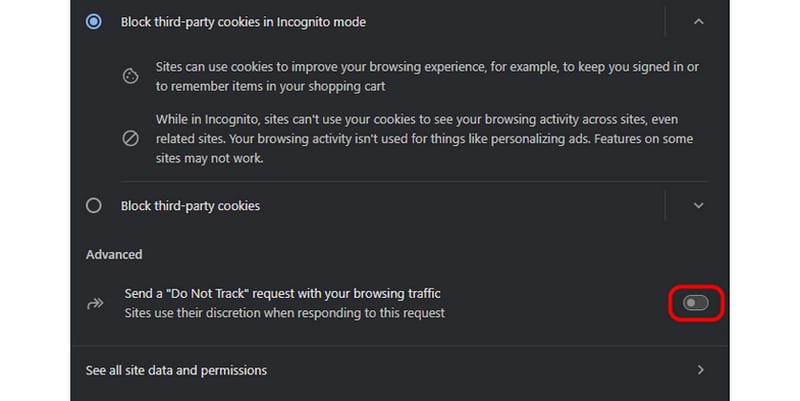
Task: Enable the Do Not Track toggle switch
Action: 695,302
